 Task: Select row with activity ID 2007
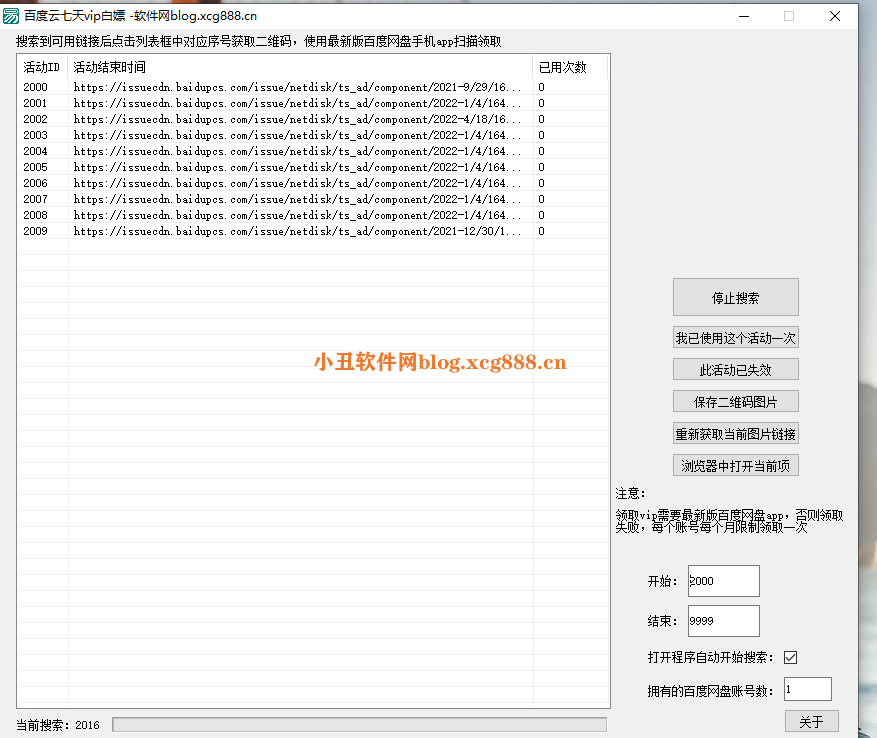313,199
